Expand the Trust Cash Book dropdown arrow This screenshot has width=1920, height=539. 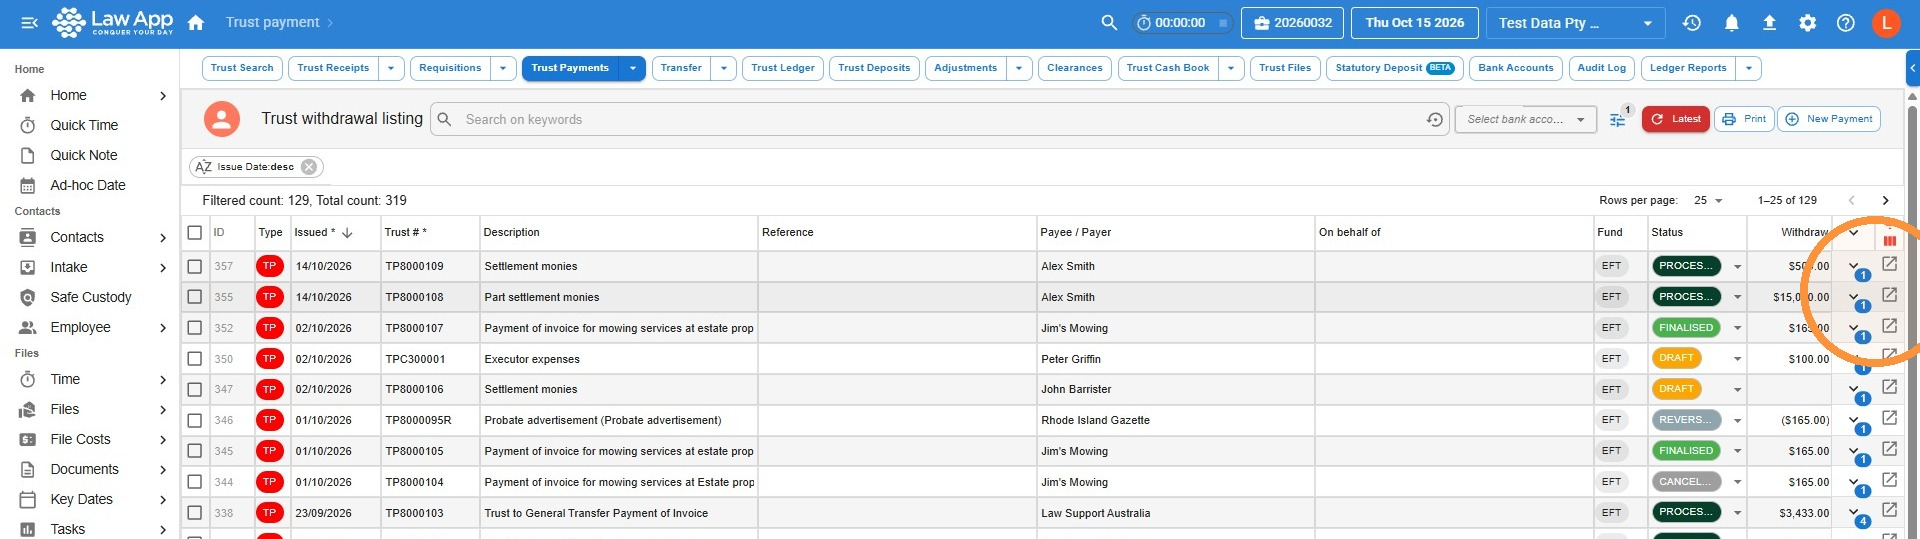(1231, 68)
